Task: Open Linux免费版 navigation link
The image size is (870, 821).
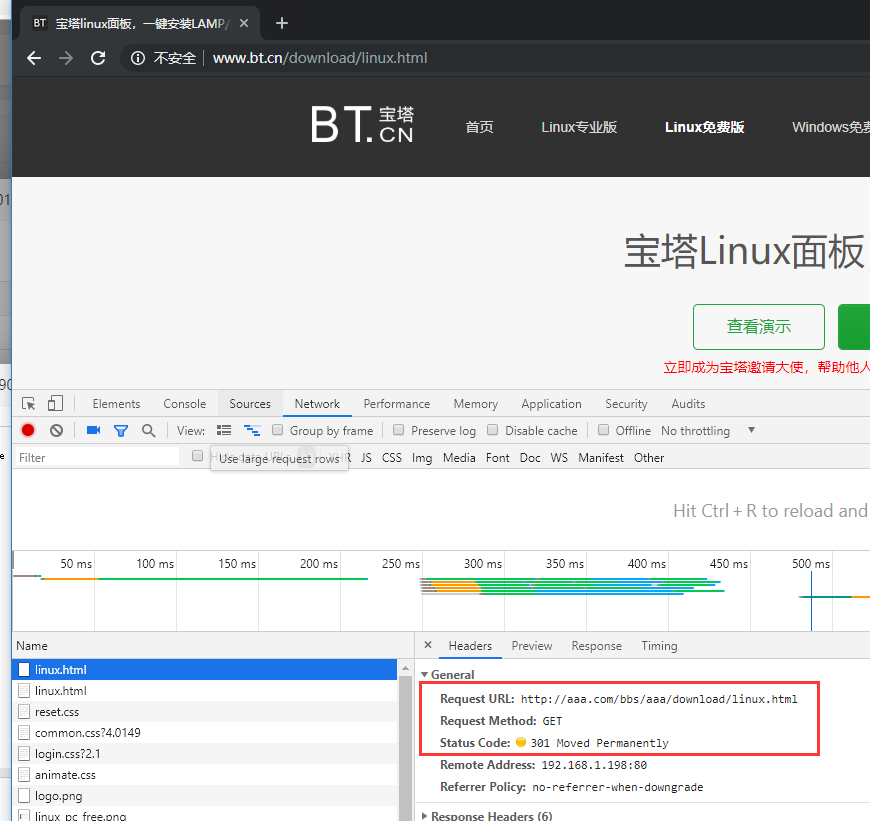Action: click(705, 127)
